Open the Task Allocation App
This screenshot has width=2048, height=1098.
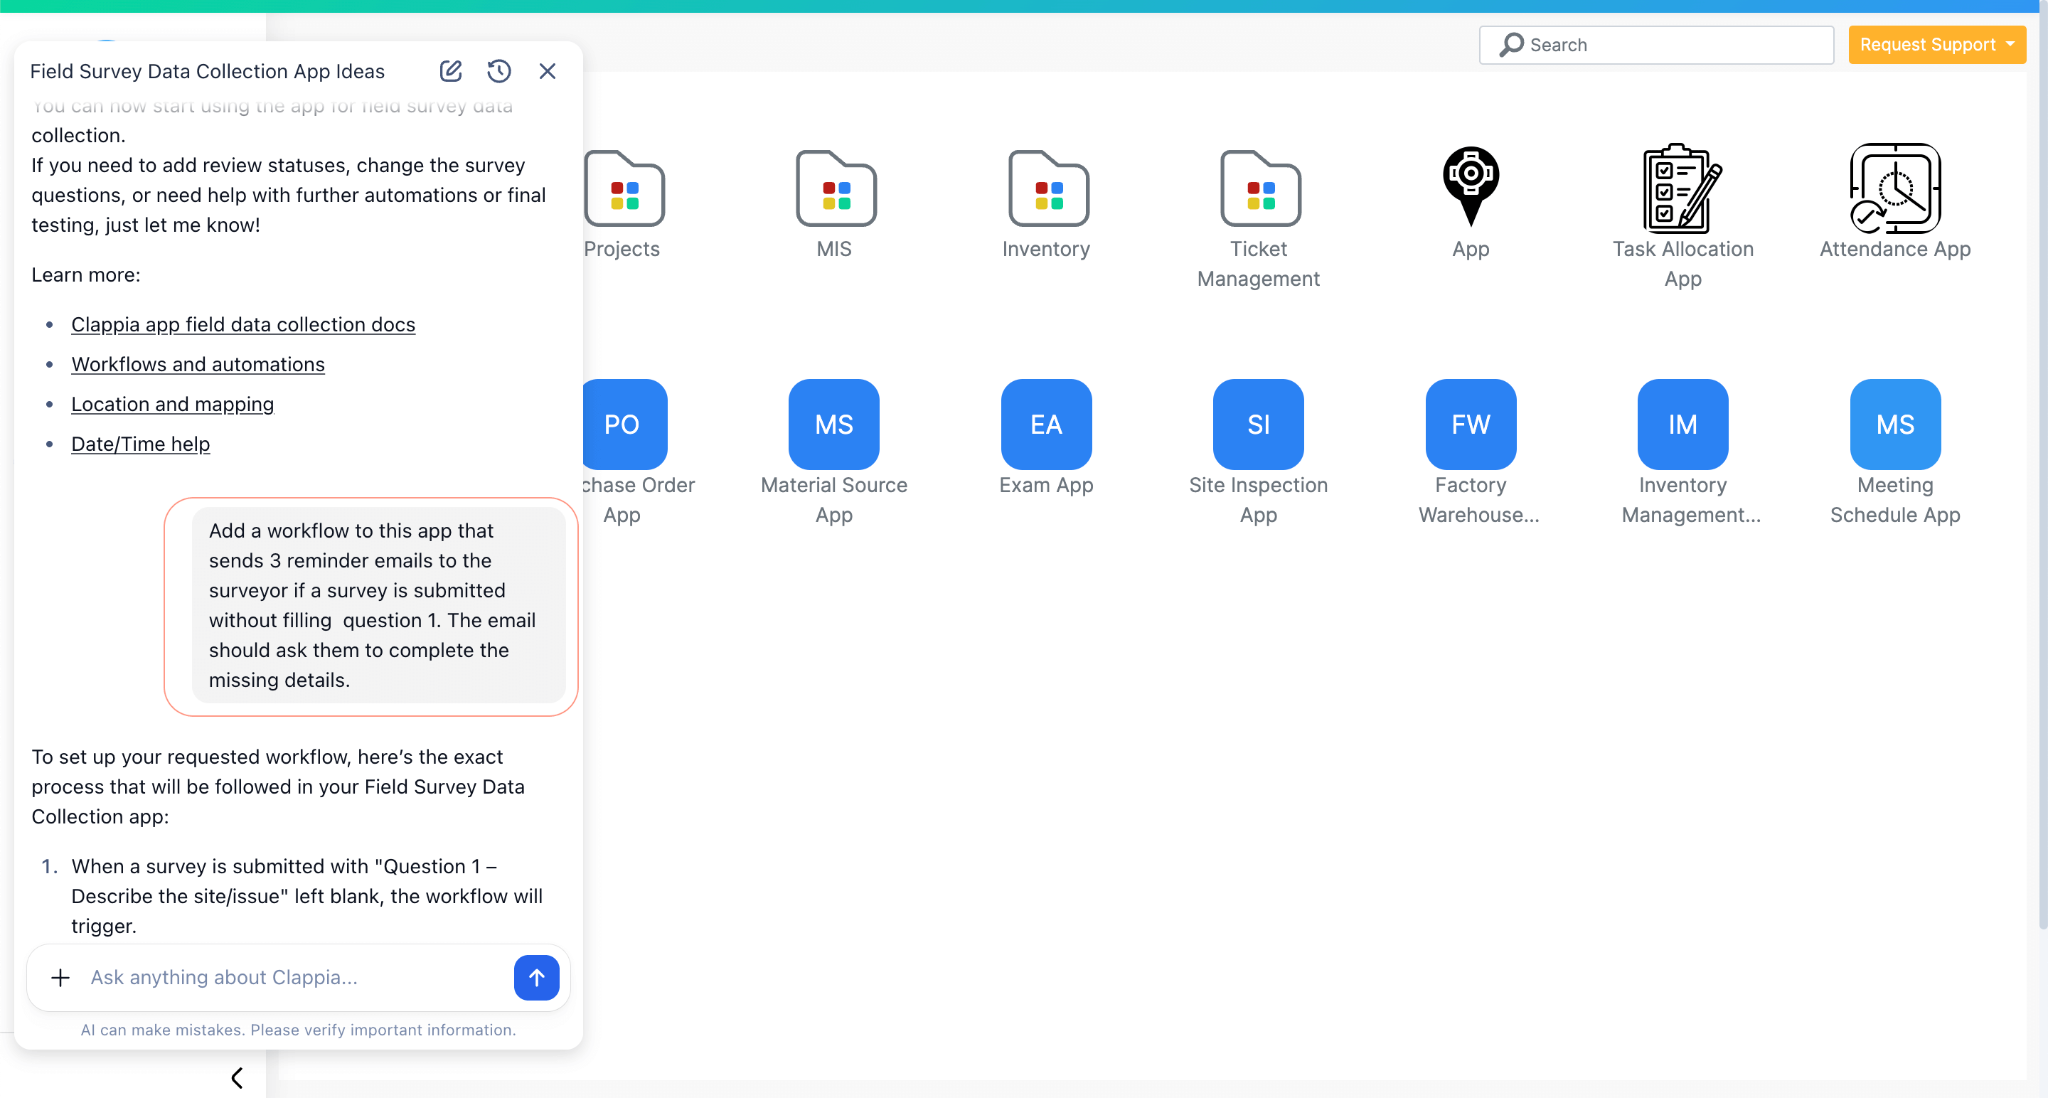1682,190
